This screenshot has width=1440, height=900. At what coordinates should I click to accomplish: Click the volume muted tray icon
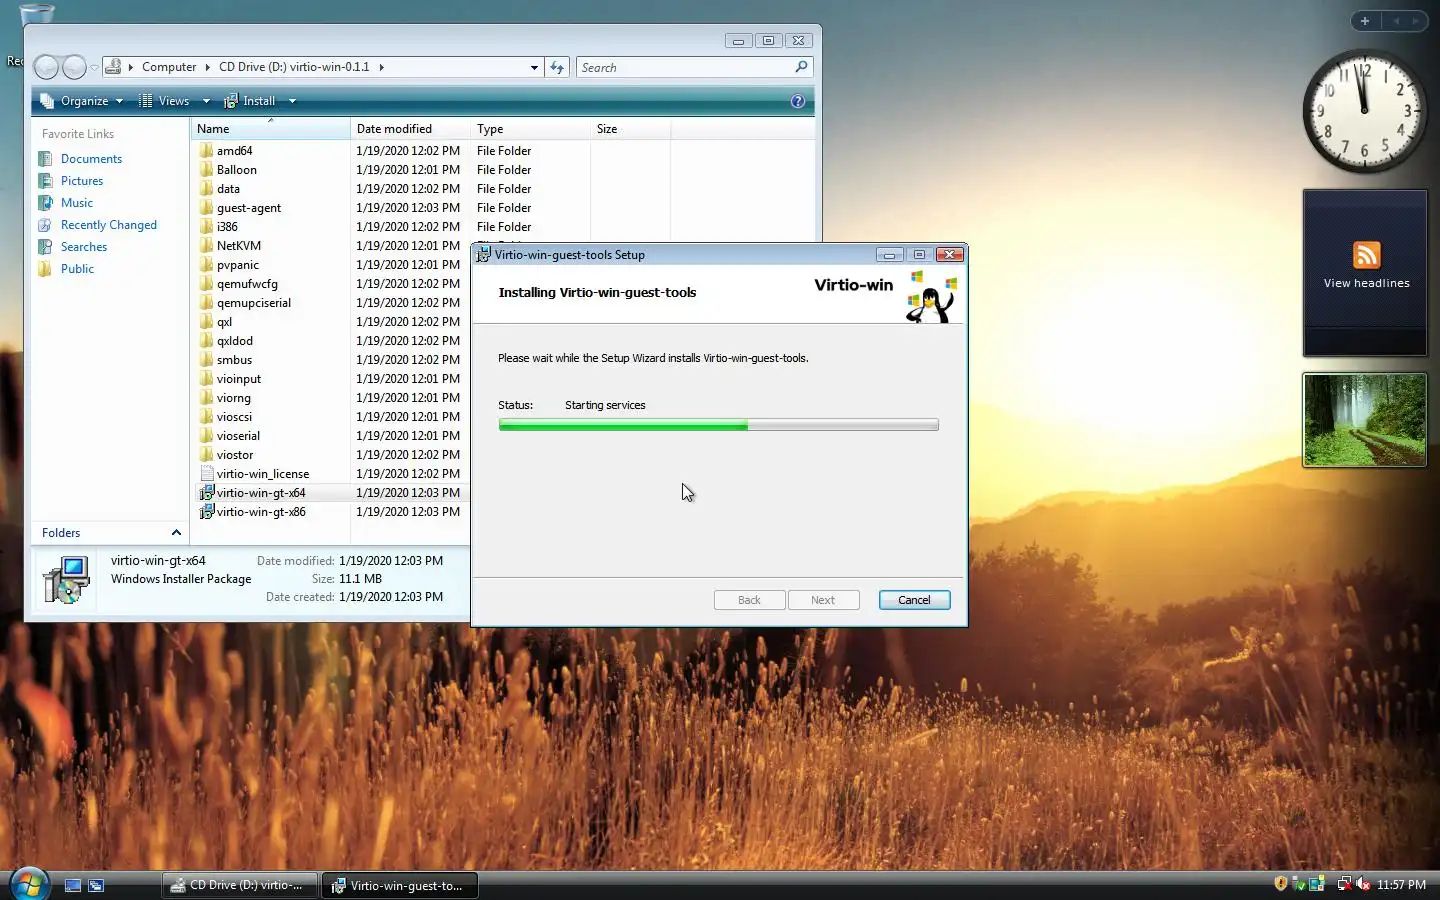tap(1362, 884)
